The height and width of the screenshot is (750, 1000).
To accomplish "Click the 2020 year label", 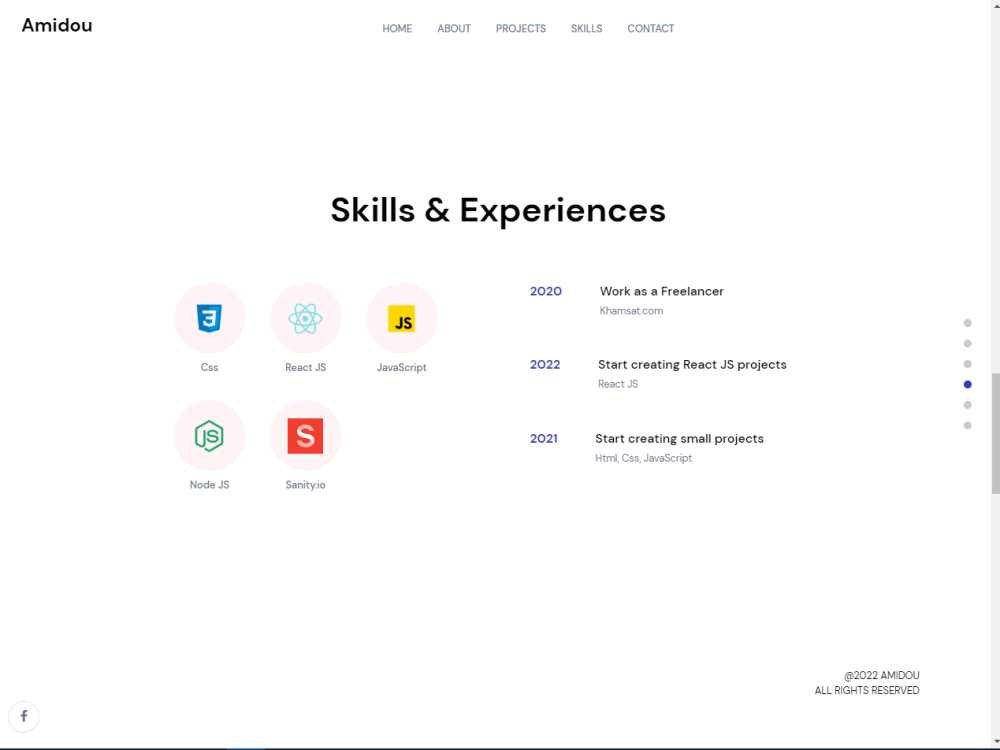I will point(546,291).
